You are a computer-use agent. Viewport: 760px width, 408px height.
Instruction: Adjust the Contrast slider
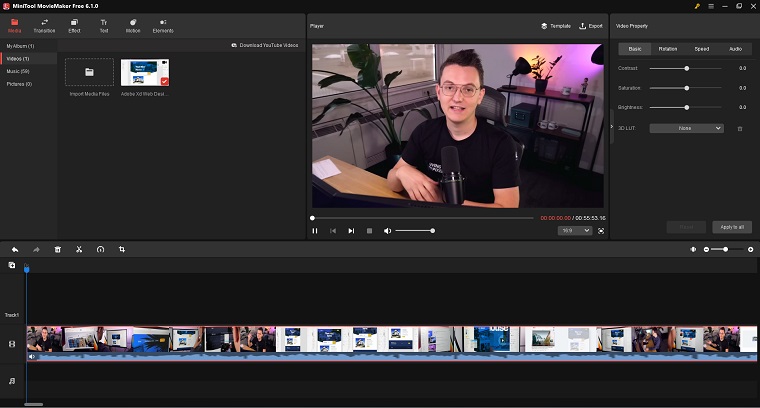(686, 68)
